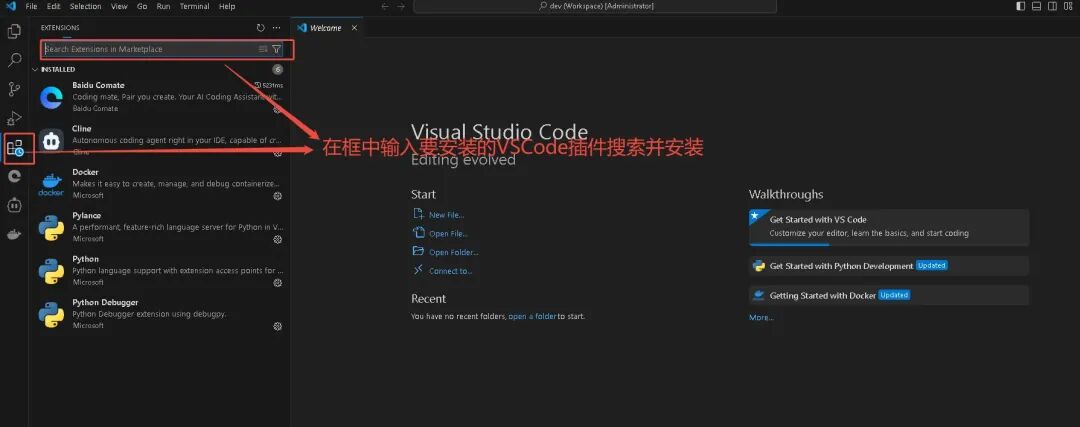This screenshot has width=1080, height=427.
Task: Select the Python Debugger extension title
Action: (x=105, y=302)
